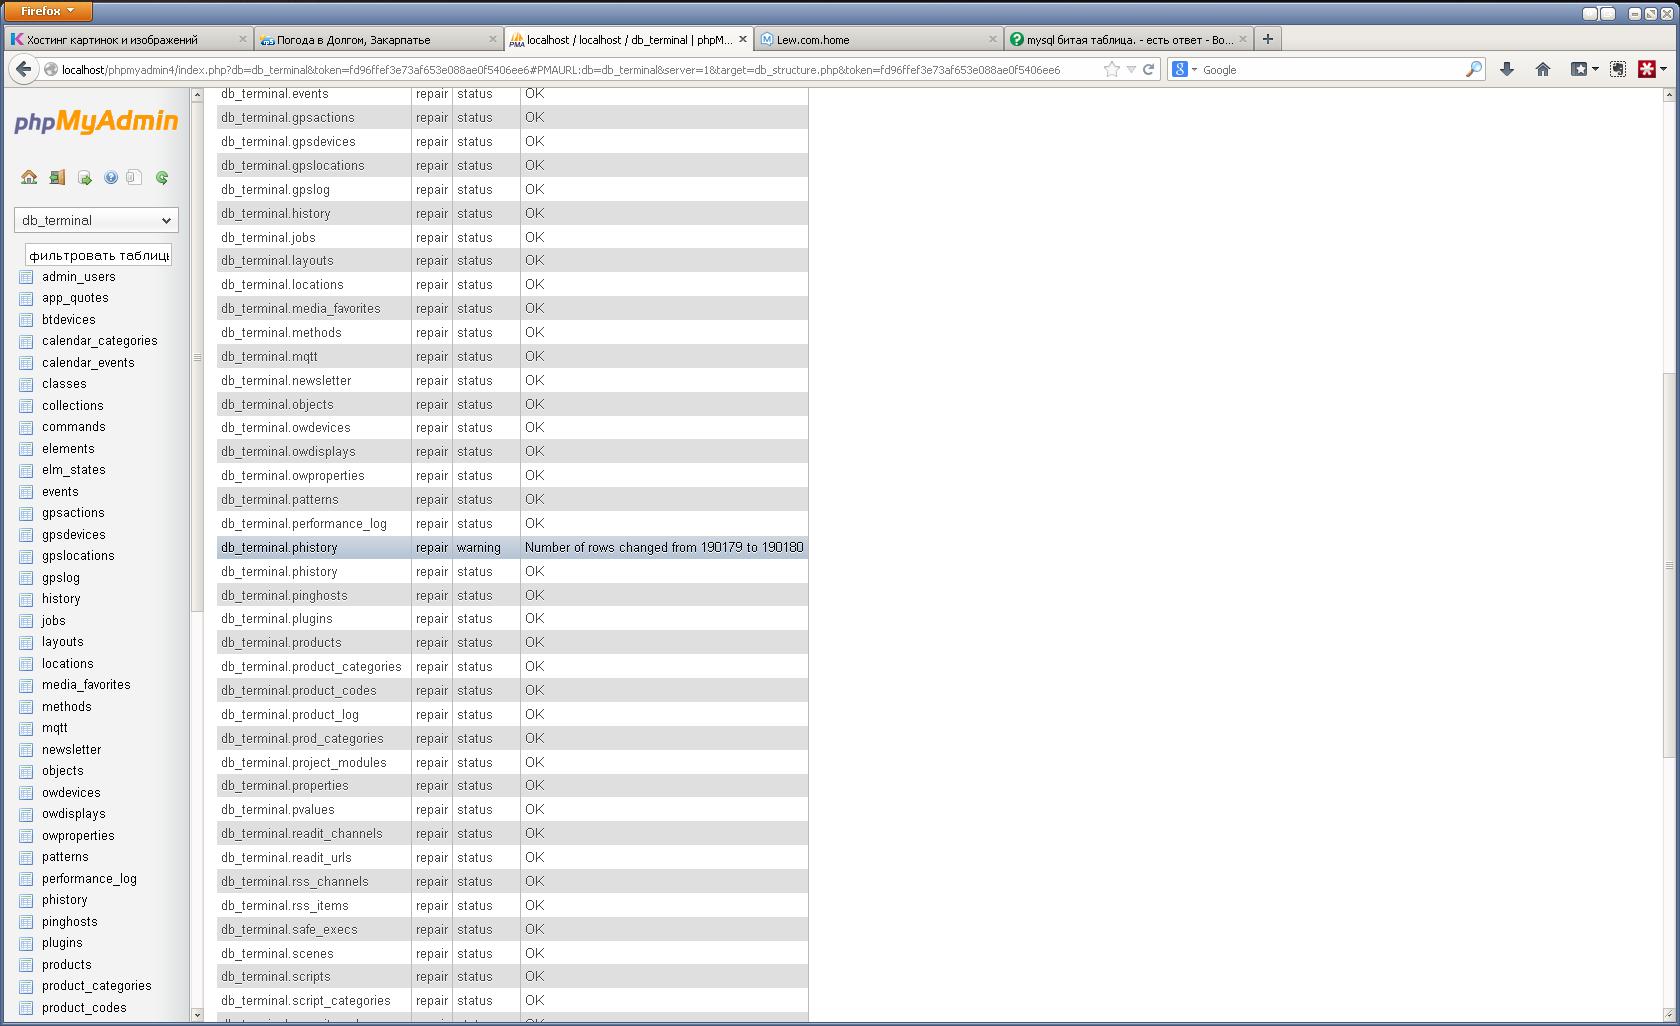Open the phistory table in sidebar

[64, 900]
